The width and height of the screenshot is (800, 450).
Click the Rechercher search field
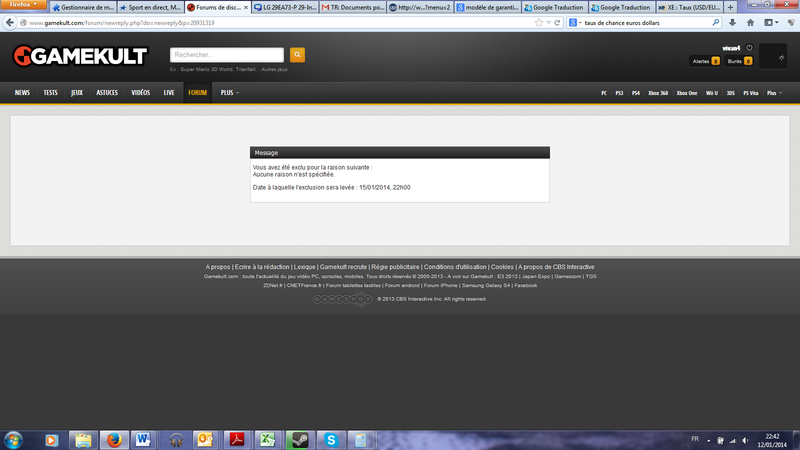click(228, 55)
